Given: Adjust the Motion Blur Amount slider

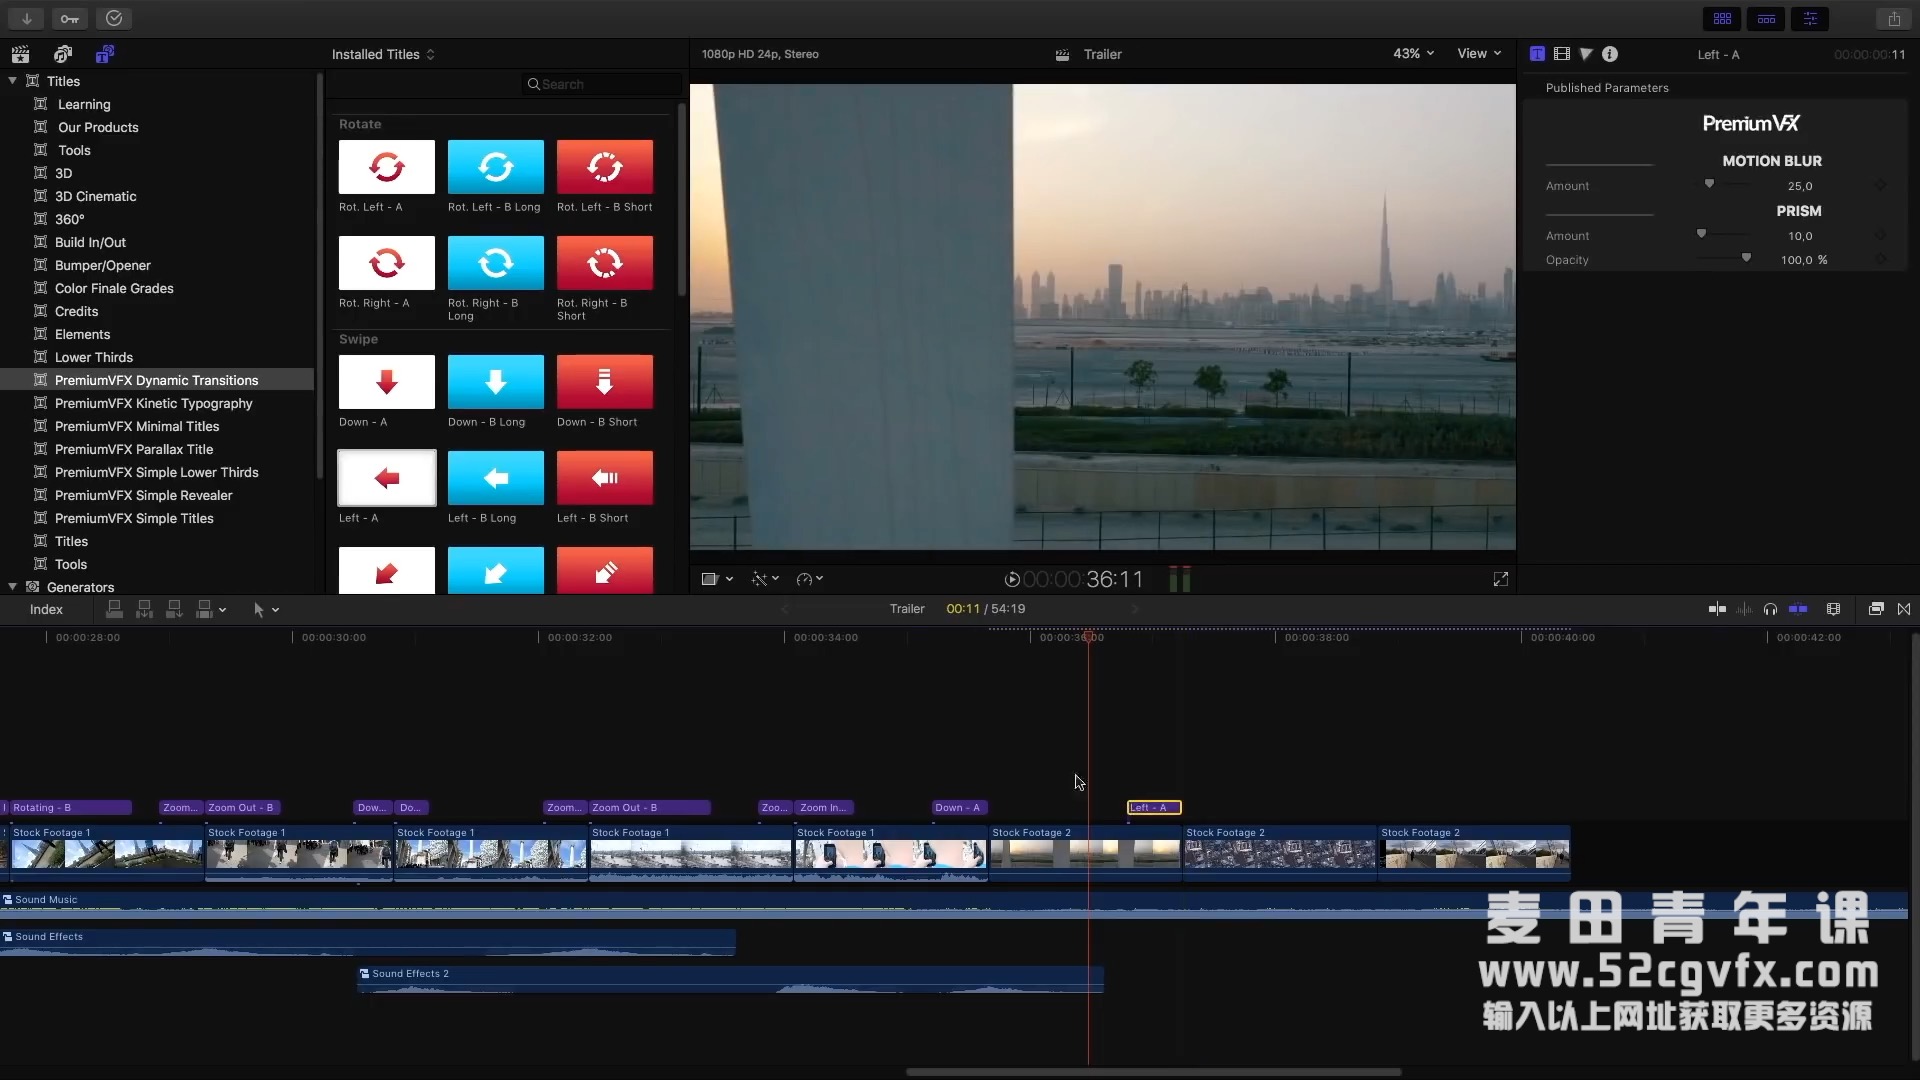Looking at the screenshot, I should tap(1710, 185).
